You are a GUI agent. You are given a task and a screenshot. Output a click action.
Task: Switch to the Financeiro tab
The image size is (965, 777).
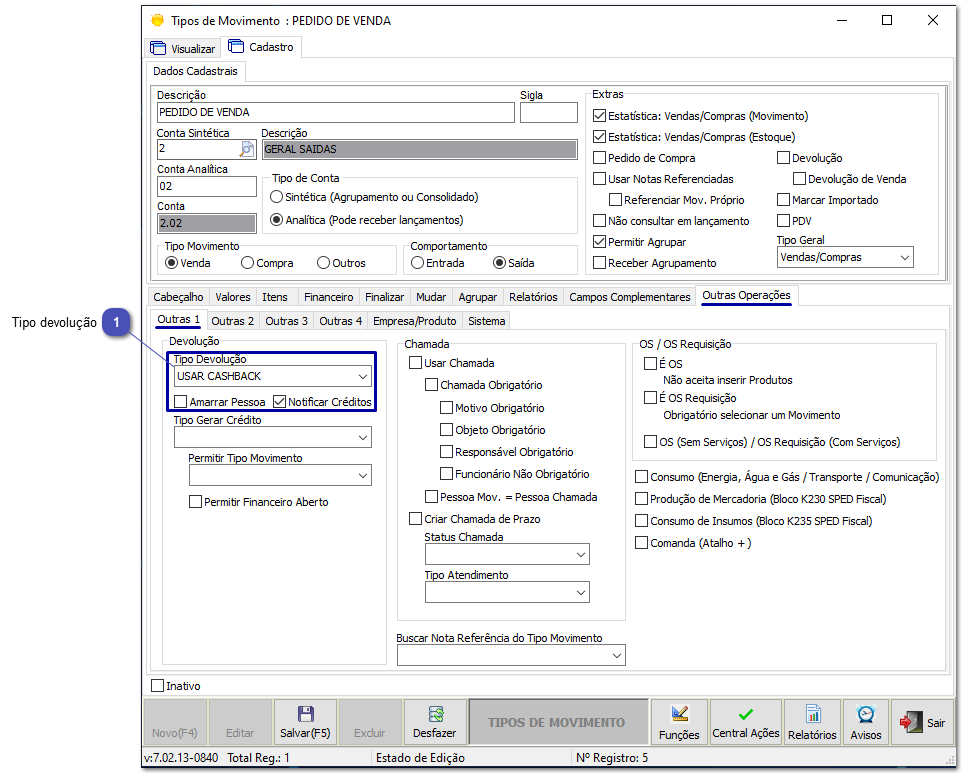pyautogui.click(x=328, y=297)
